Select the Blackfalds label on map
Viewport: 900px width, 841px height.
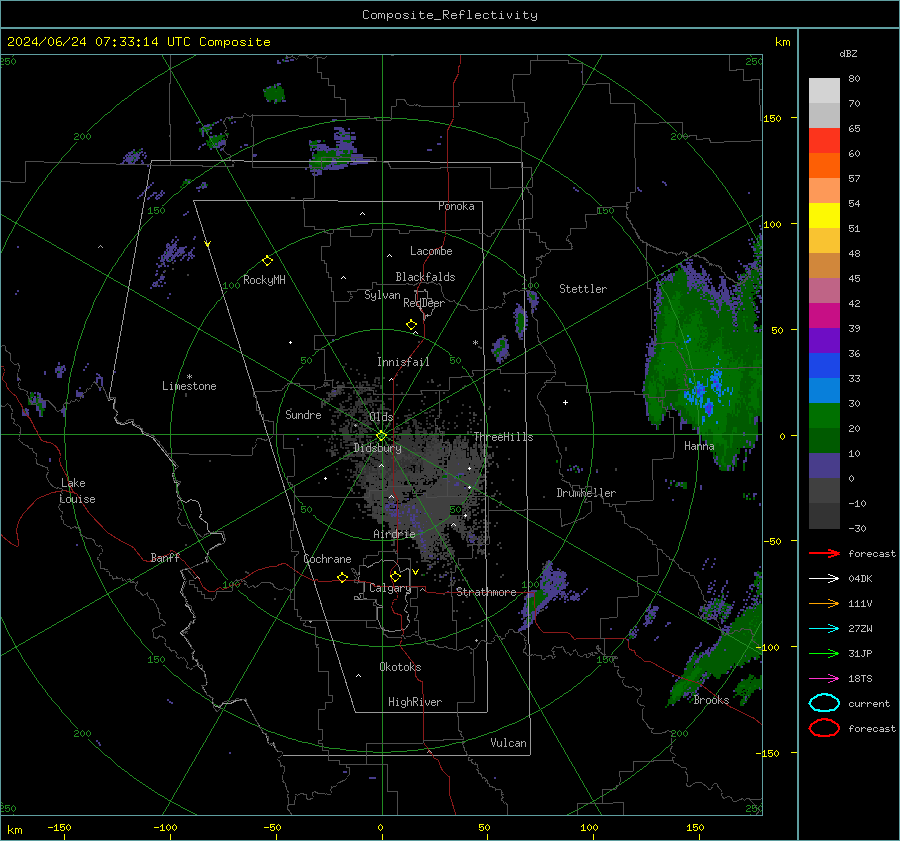point(425,277)
